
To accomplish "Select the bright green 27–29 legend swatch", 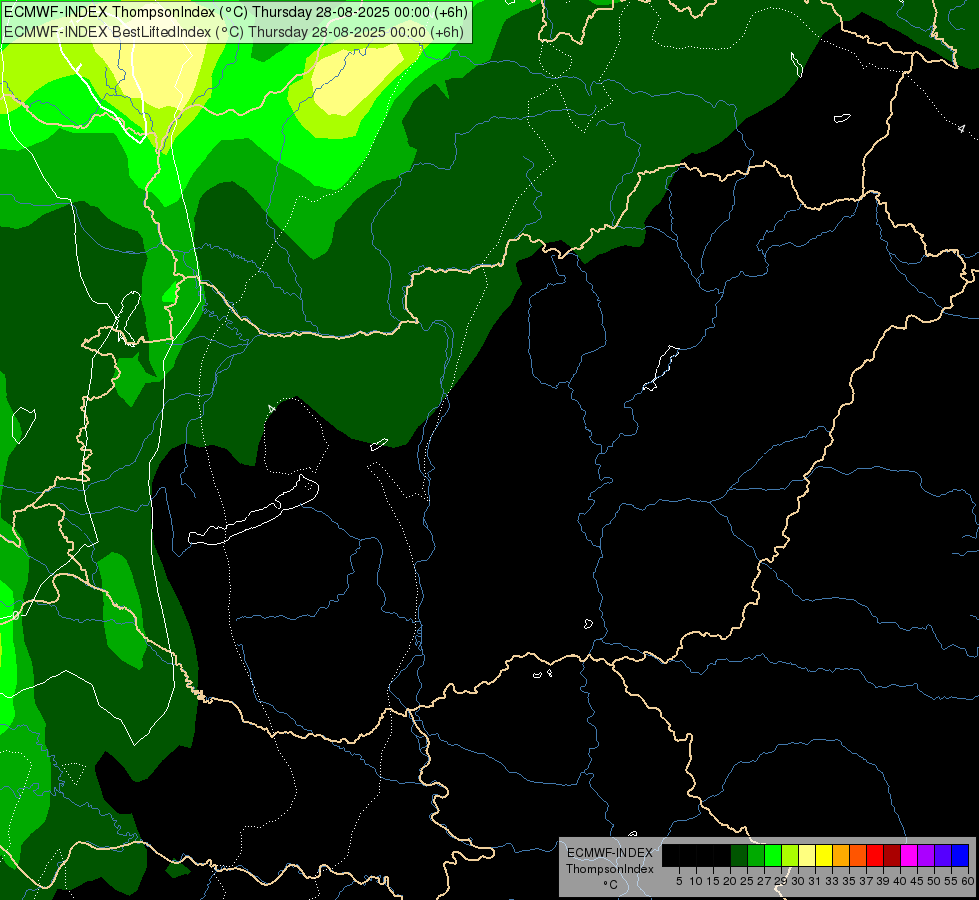I will coord(772,855).
